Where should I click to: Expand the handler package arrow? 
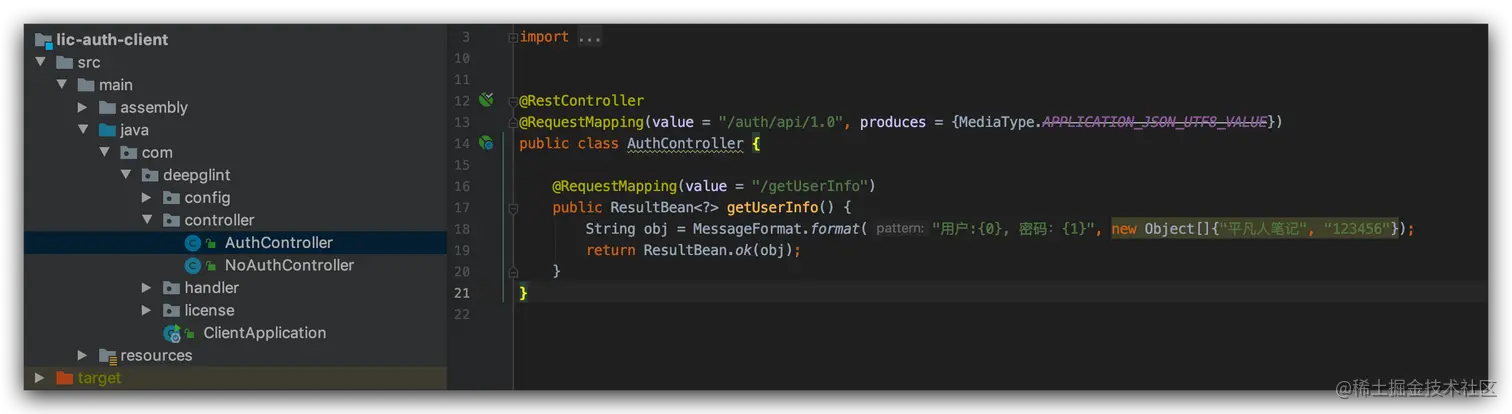pos(147,287)
